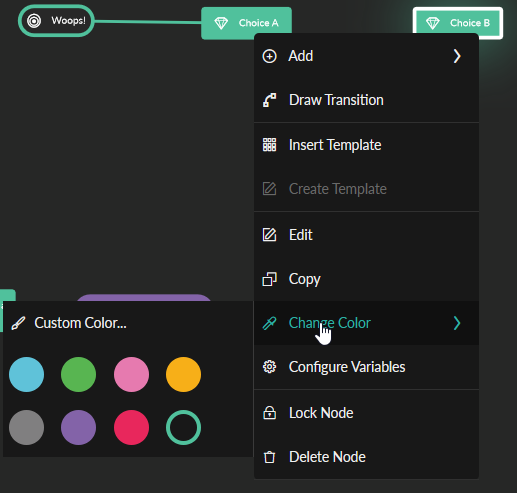This screenshot has width=517, height=493.
Task: Click the plus-circle Add icon
Action: pyautogui.click(x=269, y=56)
